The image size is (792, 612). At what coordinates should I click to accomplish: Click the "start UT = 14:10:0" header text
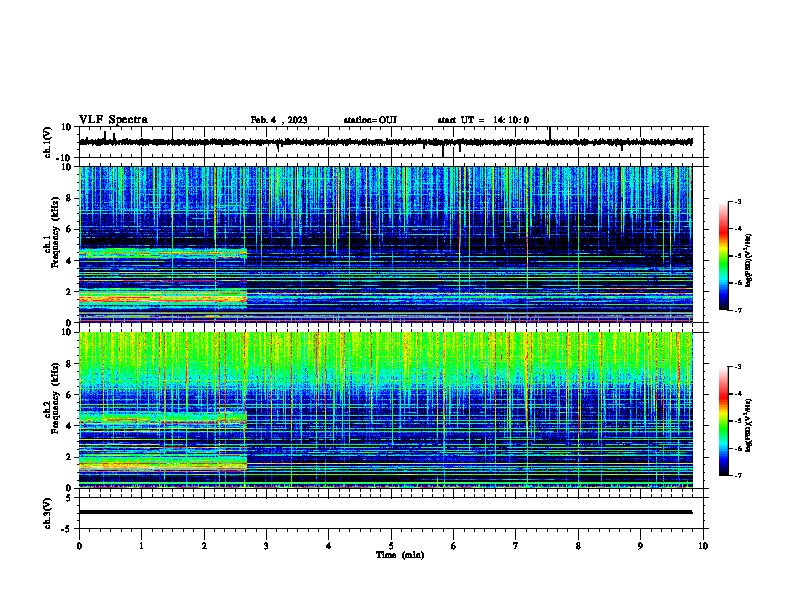[483, 120]
